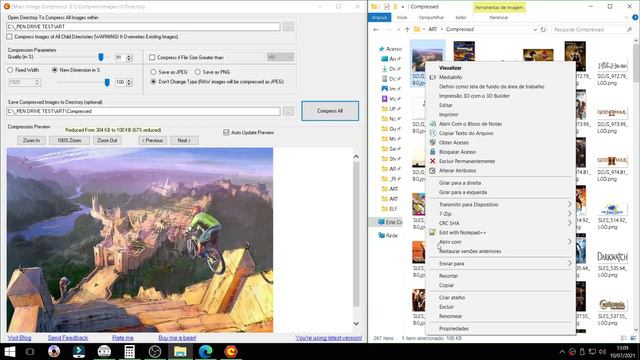This screenshot has width=640, height=360.
Task: Select Save as PNG option
Action: pos(198,72)
